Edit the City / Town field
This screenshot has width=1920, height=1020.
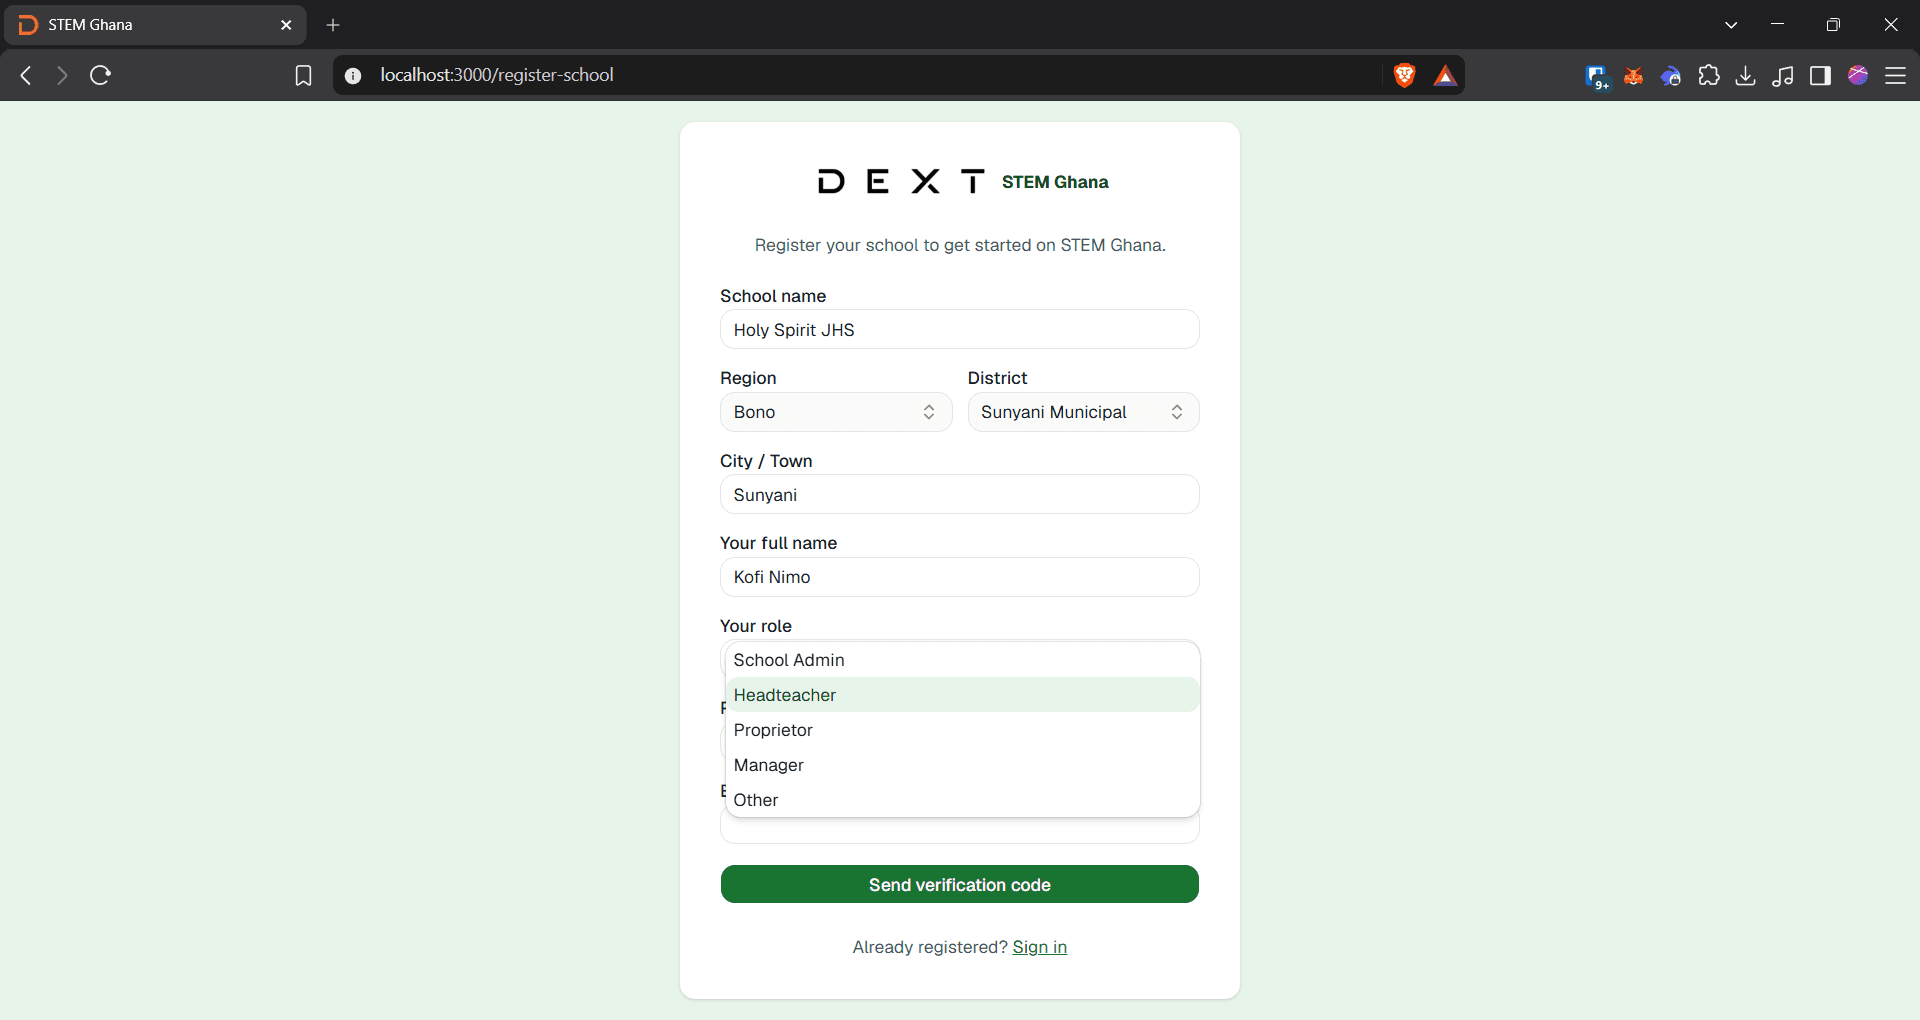coord(960,494)
